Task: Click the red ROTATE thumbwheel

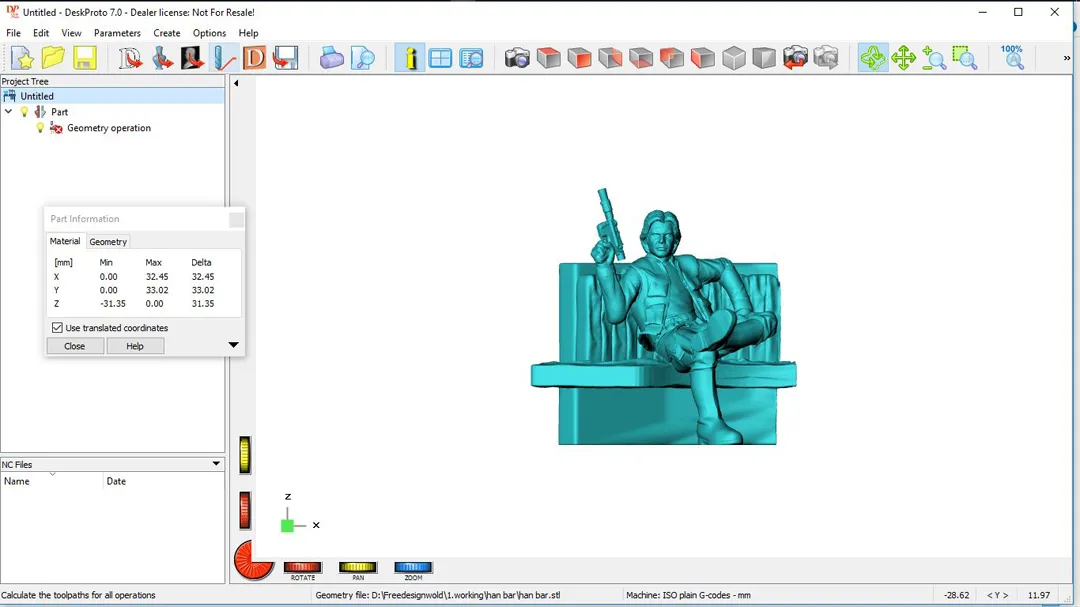Action: [302, 567]
